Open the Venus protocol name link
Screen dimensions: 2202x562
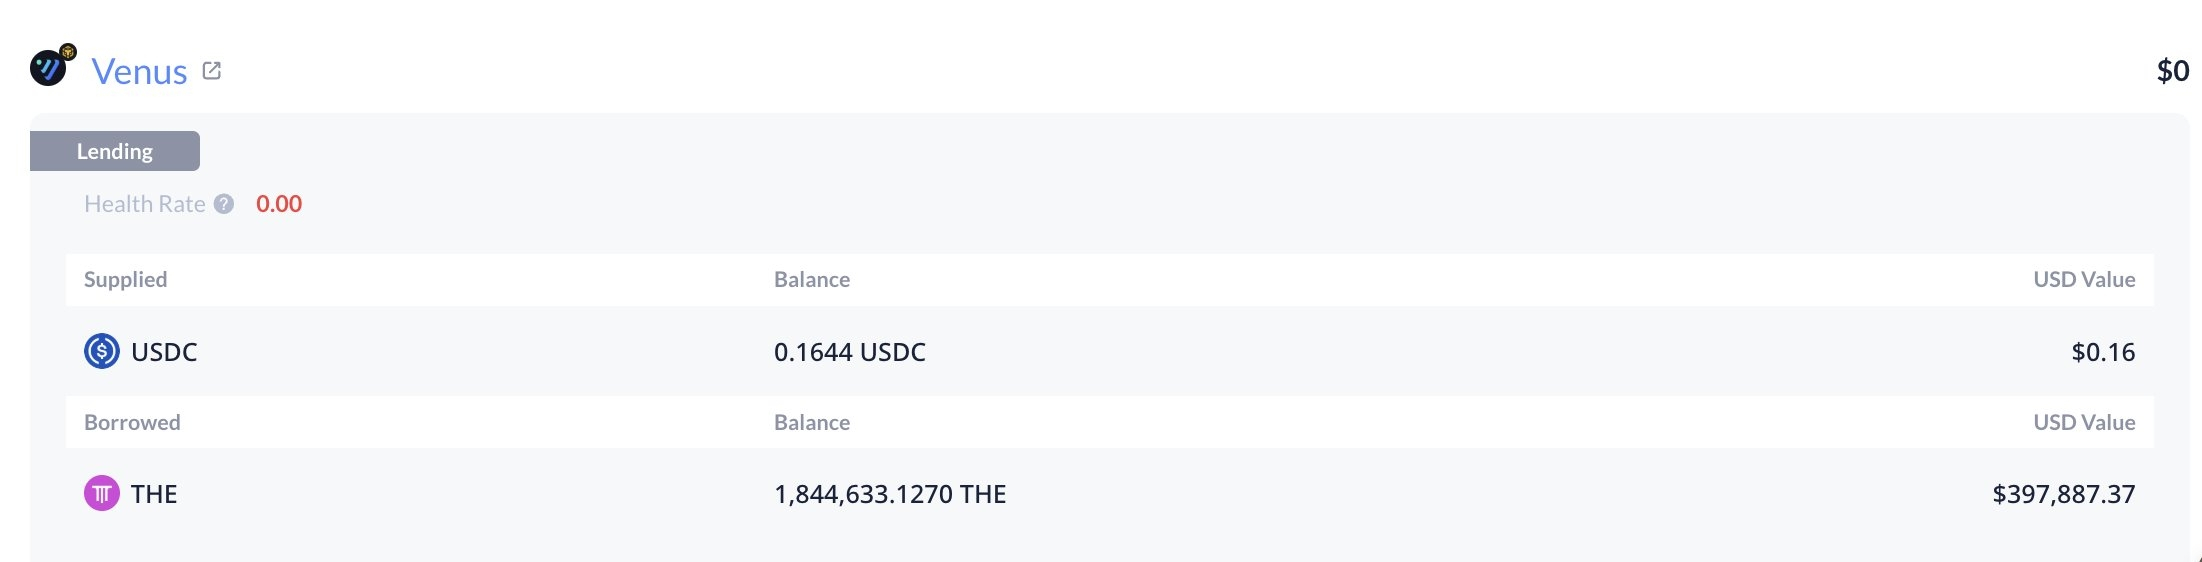tap(139, 72)
